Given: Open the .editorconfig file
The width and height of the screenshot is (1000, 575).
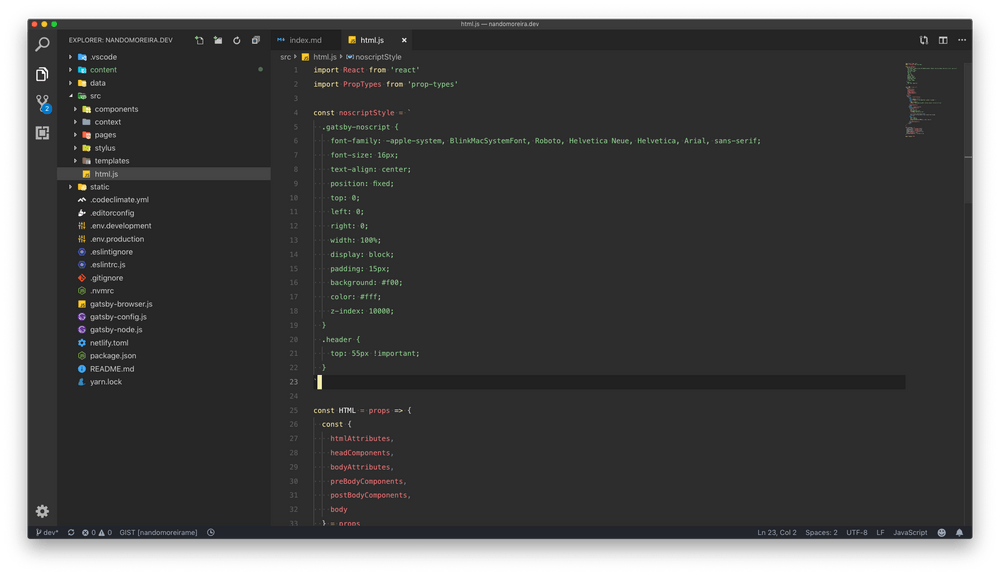Looking at the screenshot, I should click(x=112, y=213).
